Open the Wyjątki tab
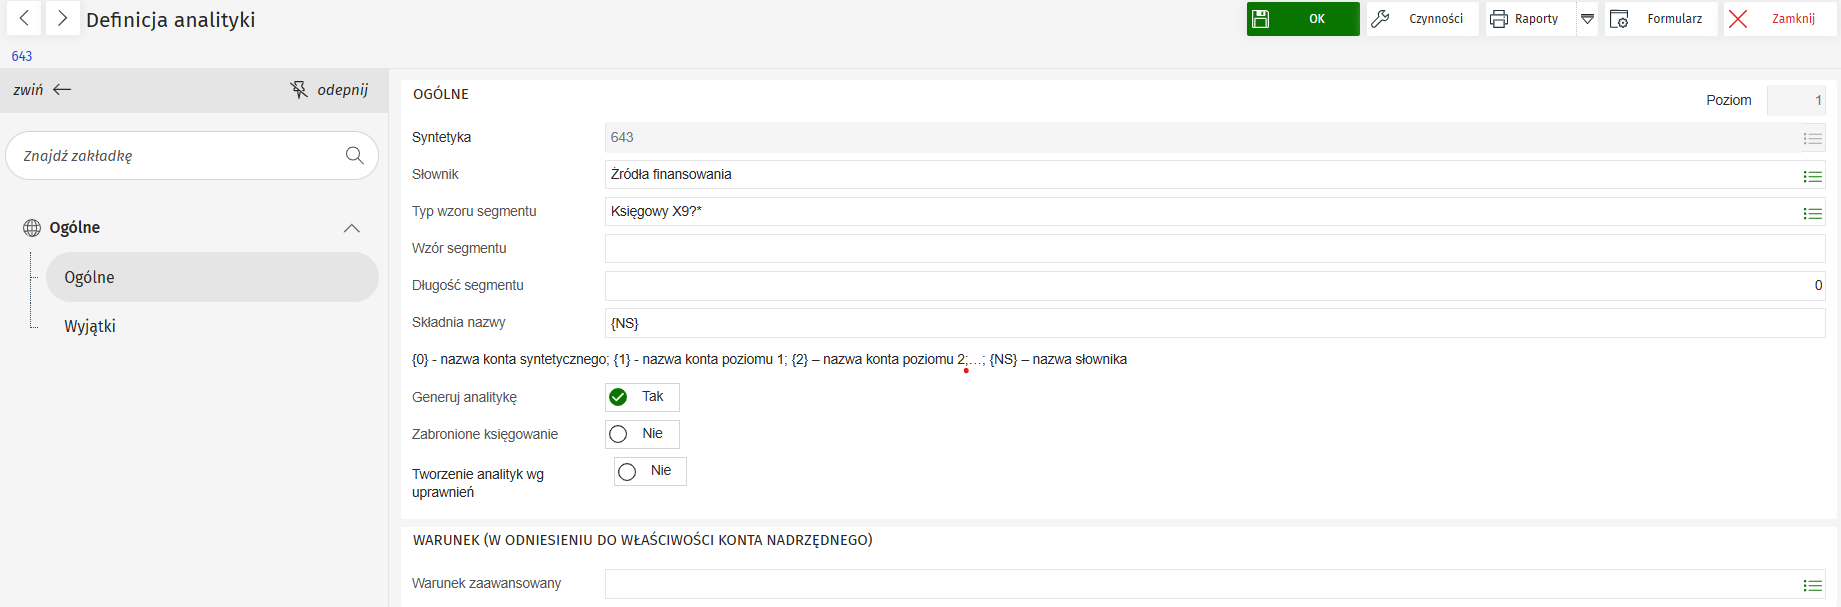This screenshot has height=607, width=1841. point(90,326)
